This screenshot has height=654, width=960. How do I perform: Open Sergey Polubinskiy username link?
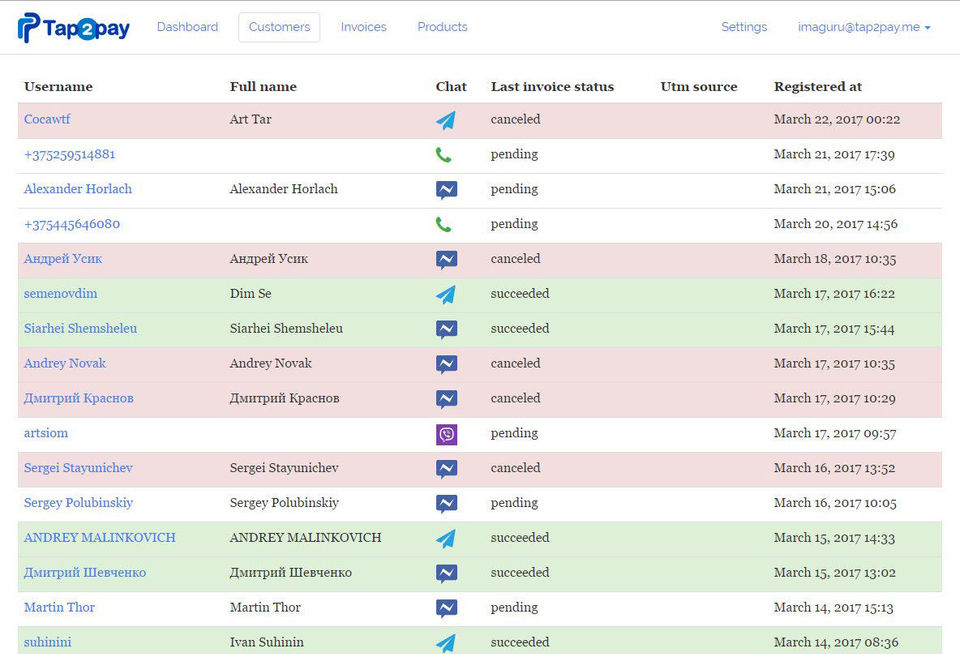point(78,503)
